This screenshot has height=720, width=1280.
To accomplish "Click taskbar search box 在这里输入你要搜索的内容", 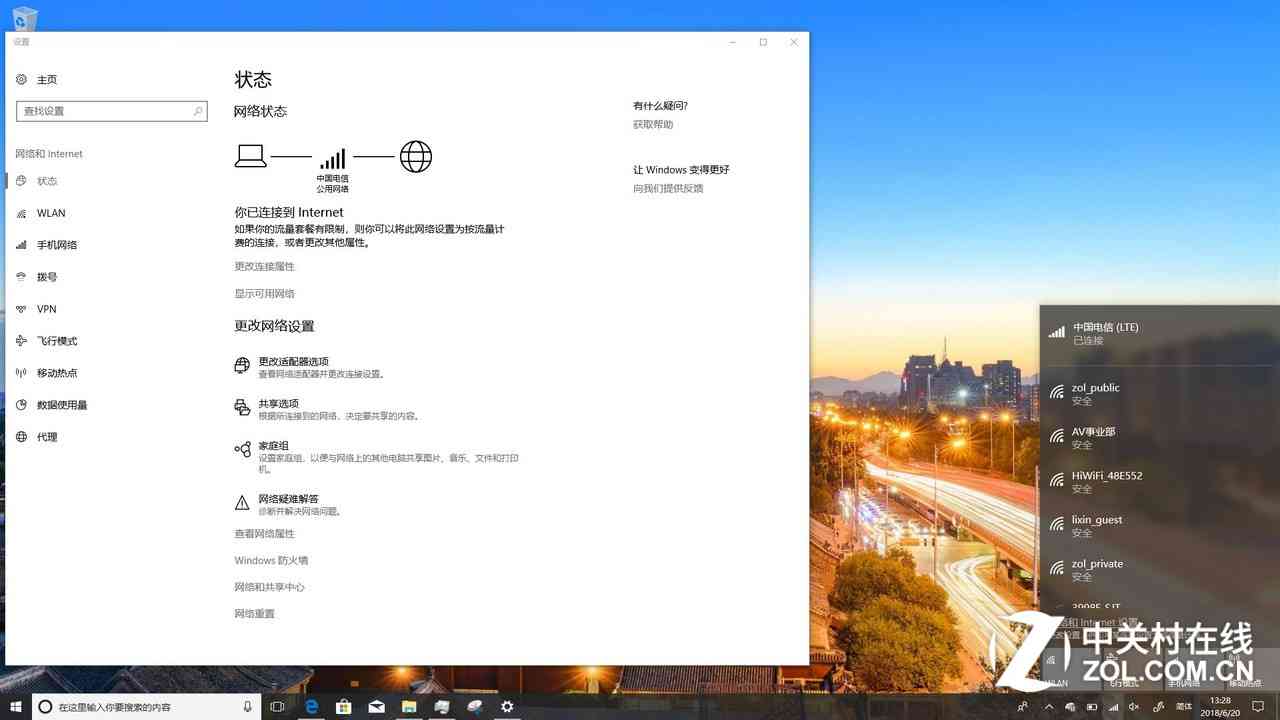I will click(147, 707).
